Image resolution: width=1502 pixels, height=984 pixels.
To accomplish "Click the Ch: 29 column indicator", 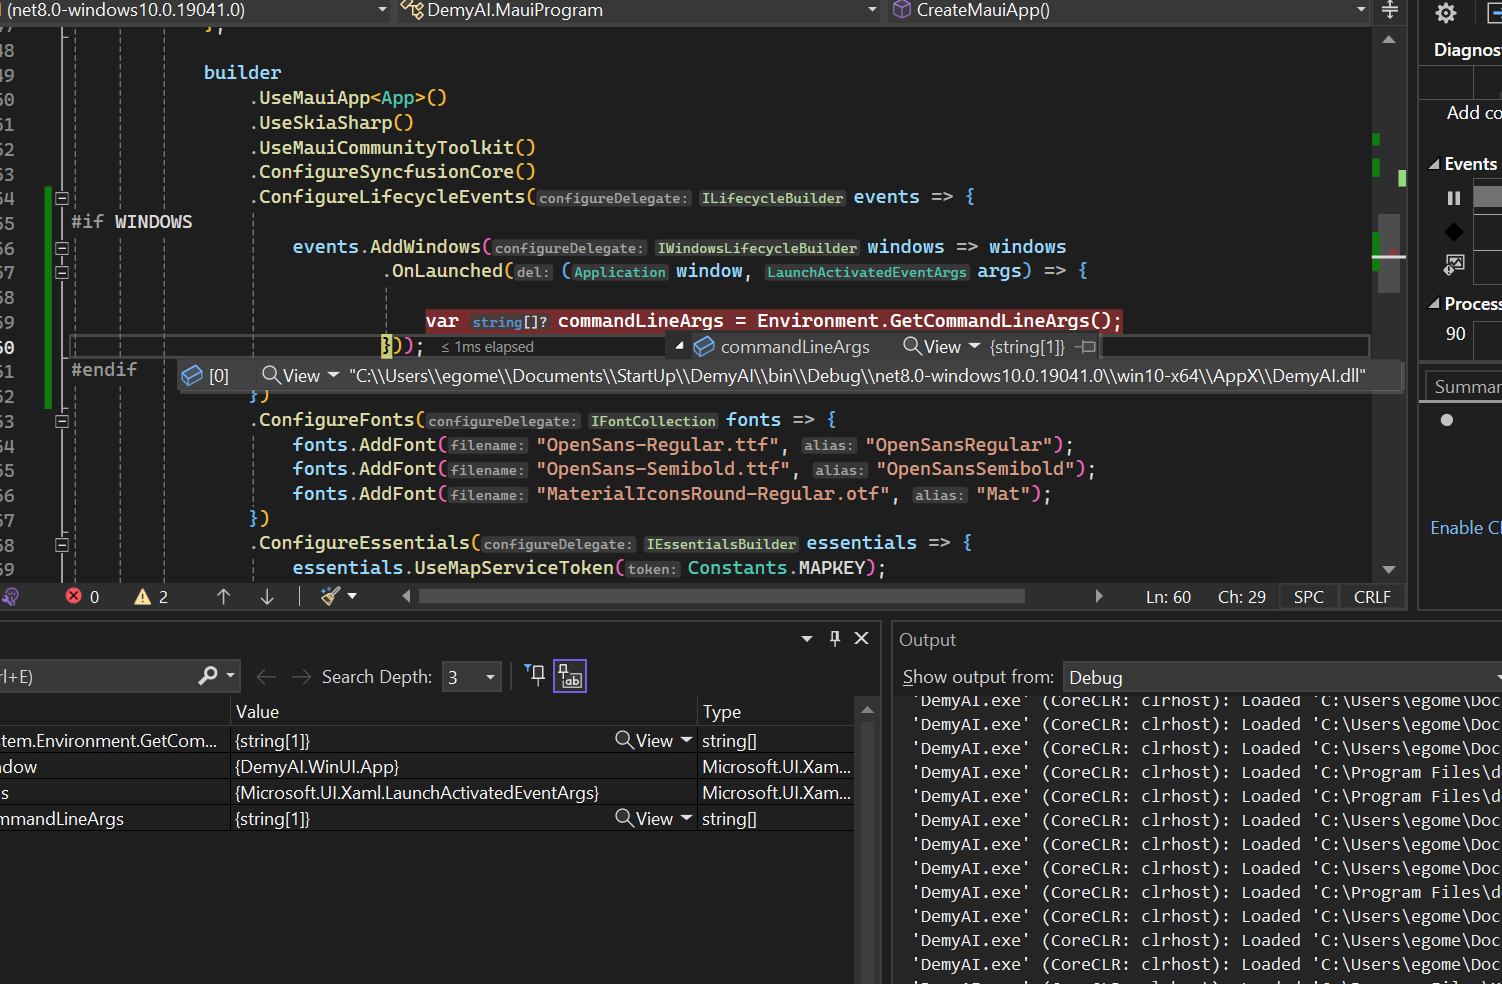I will [x=1241, y=597].
